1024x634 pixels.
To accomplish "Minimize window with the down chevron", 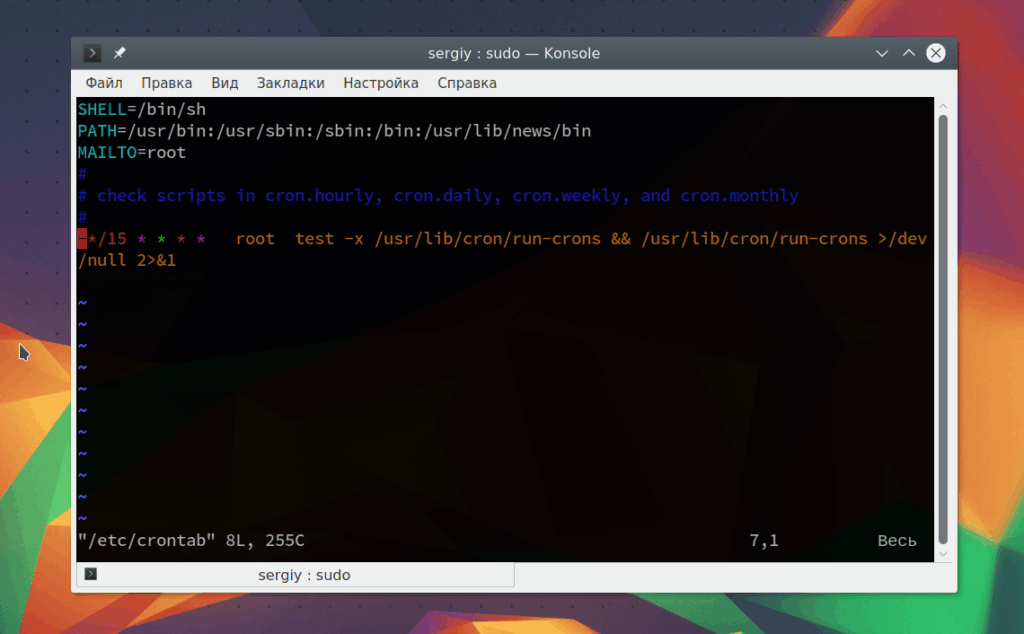I will coord(882,54).
